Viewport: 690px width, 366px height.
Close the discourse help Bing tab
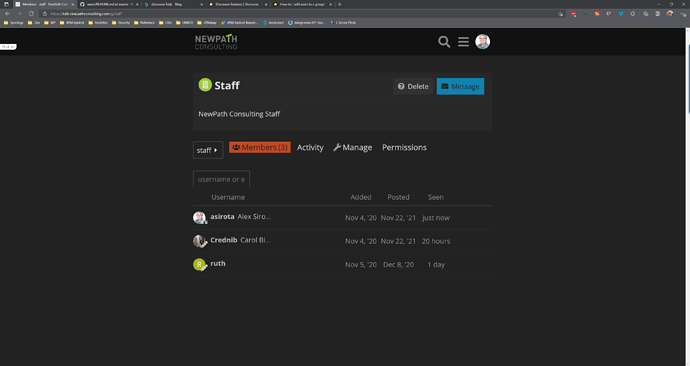[202, 4]
